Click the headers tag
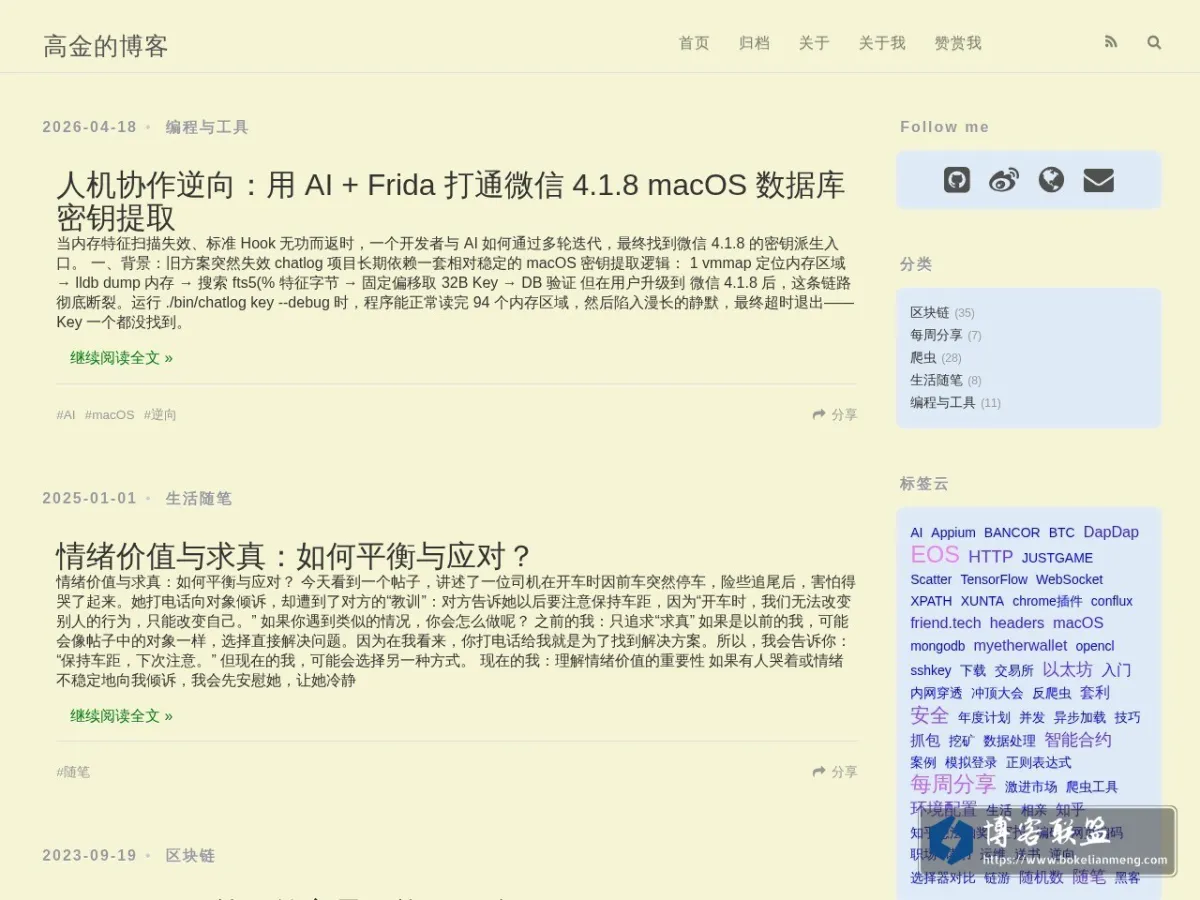This screenshot has width=1200, height=900. 1017,623
